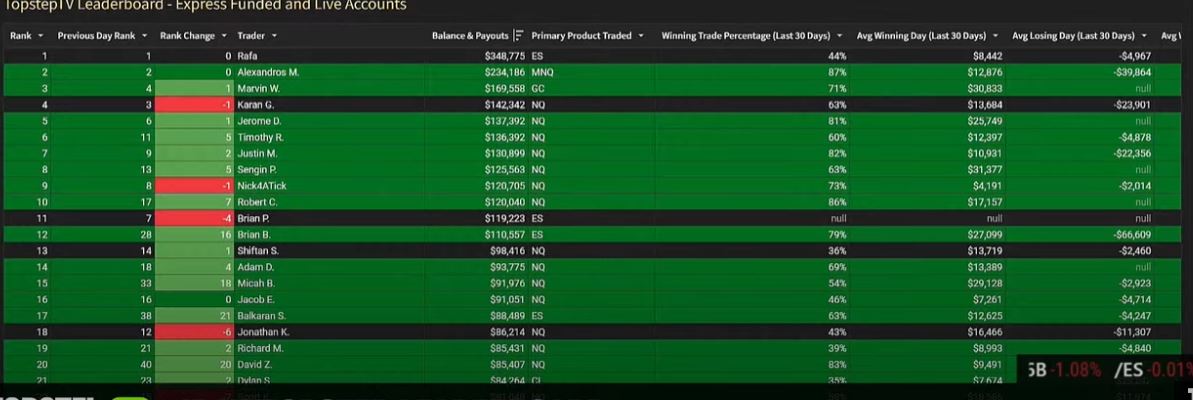Open the Trader column dropdown arrow
1193x400 pixels.
point(274,36)
